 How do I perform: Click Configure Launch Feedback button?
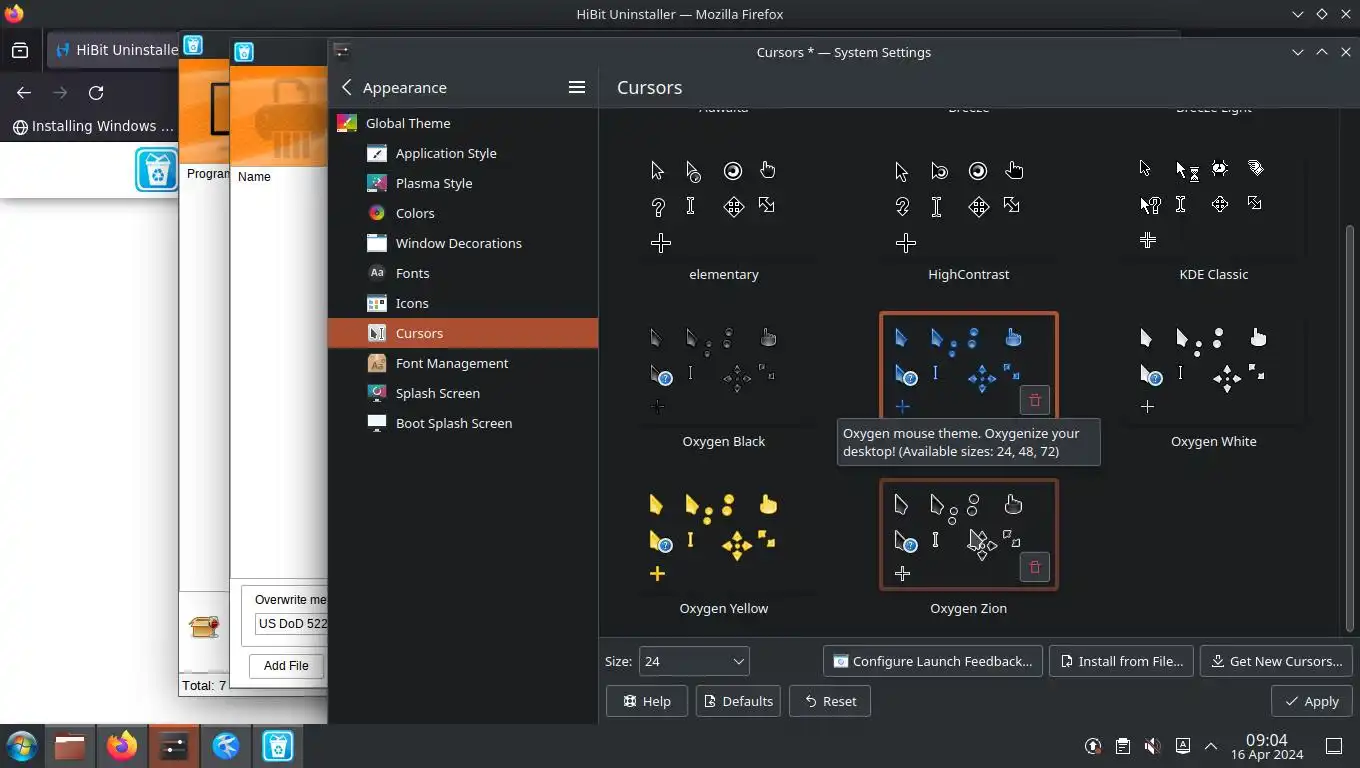[933, 661]
